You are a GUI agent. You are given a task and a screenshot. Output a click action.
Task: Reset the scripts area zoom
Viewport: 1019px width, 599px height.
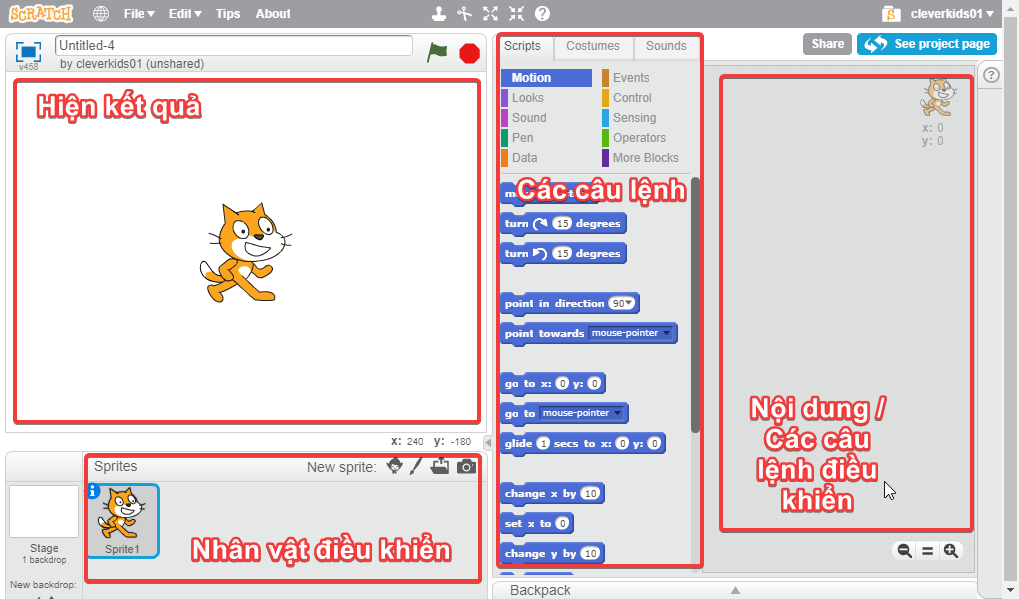tap(927, 551)
